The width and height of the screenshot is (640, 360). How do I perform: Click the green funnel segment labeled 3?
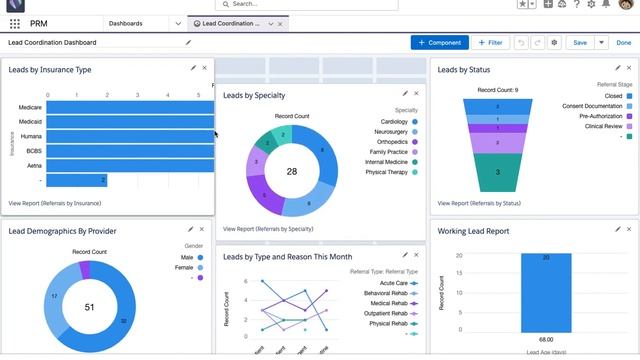pyautogui.click(x=498, y=172)
